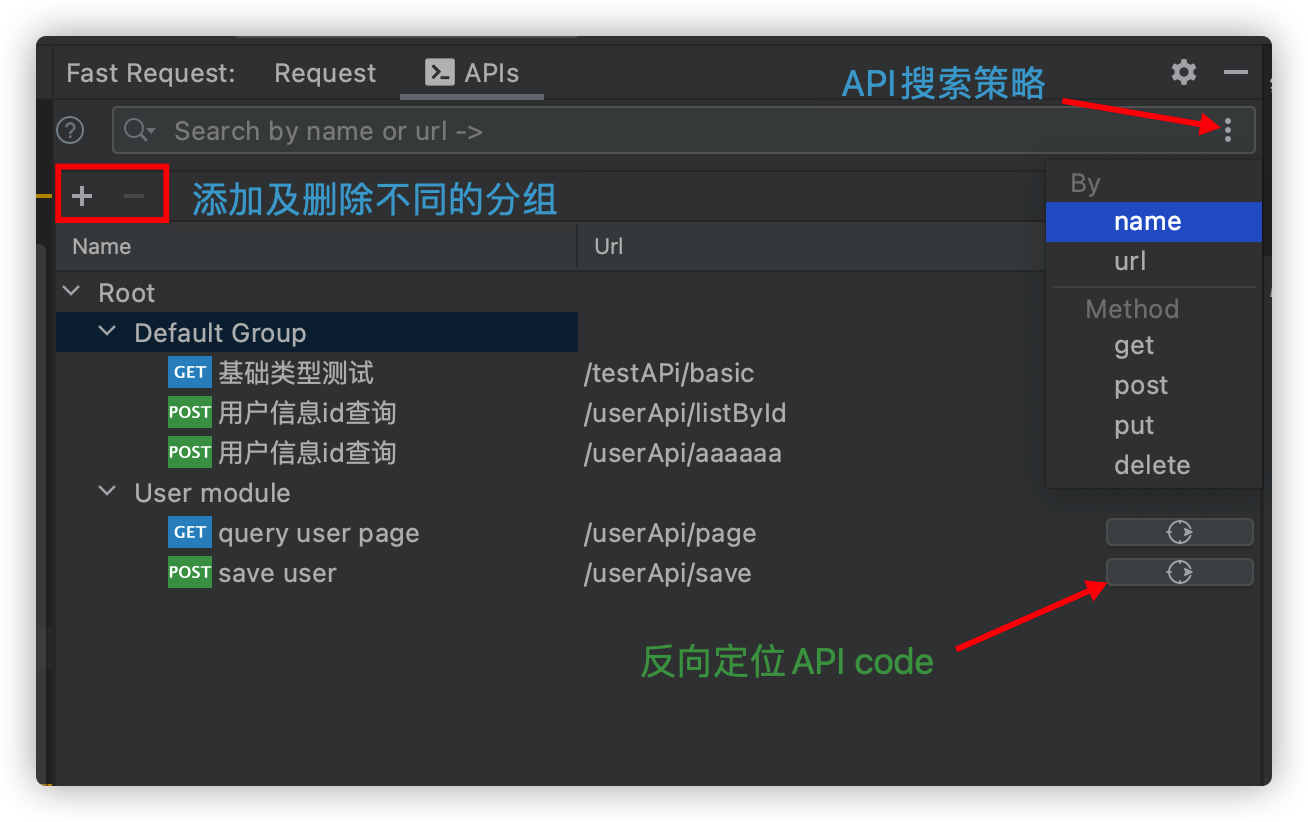
Task: Click the settings gear icon
Action: coord(1184,72)
